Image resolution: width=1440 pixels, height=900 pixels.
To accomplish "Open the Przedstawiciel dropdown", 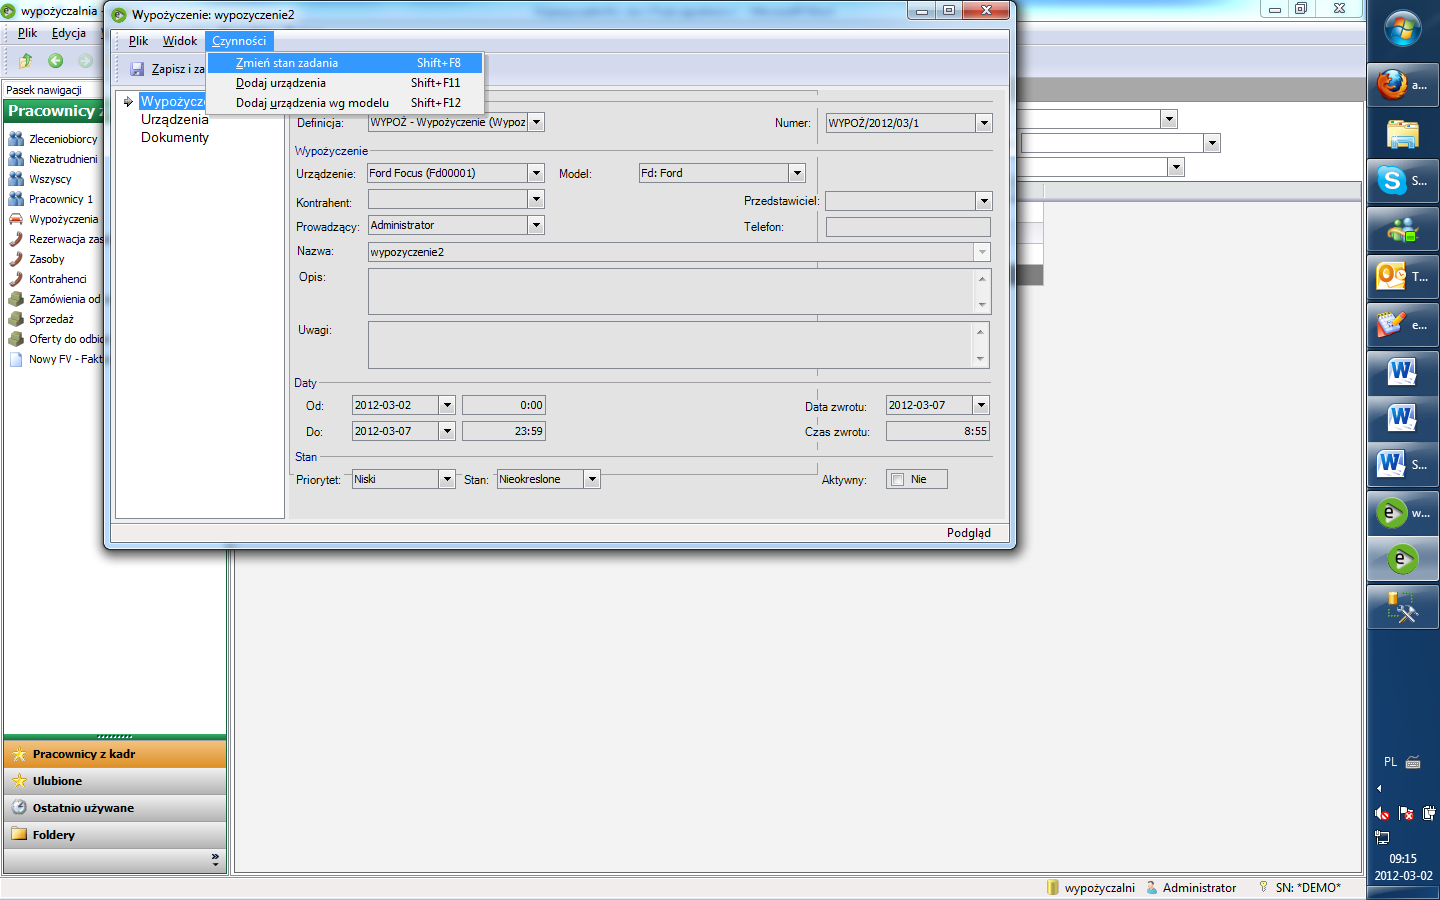I will 984,201.
